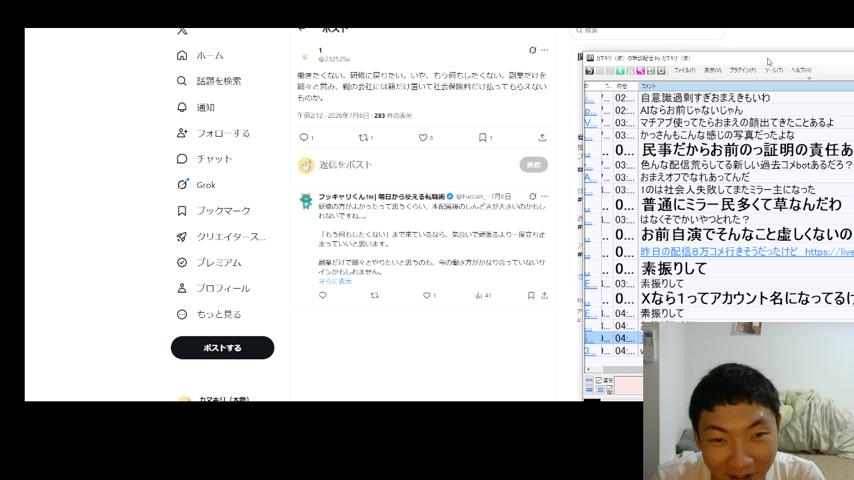Select comment おまえオフでなれあってんだ
Viewport: 854px width, 480px height.
coord(695,177)
